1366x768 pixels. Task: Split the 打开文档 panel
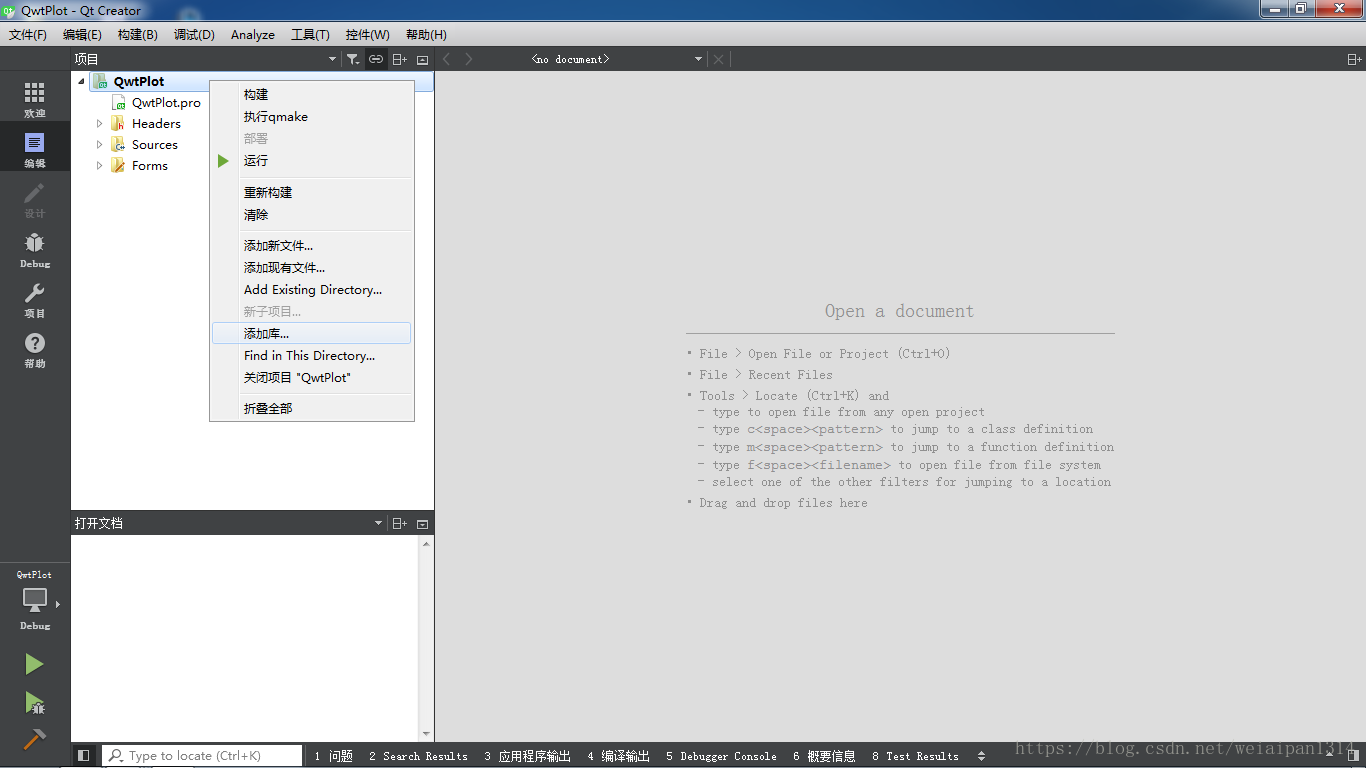click(x=399, y=523)
